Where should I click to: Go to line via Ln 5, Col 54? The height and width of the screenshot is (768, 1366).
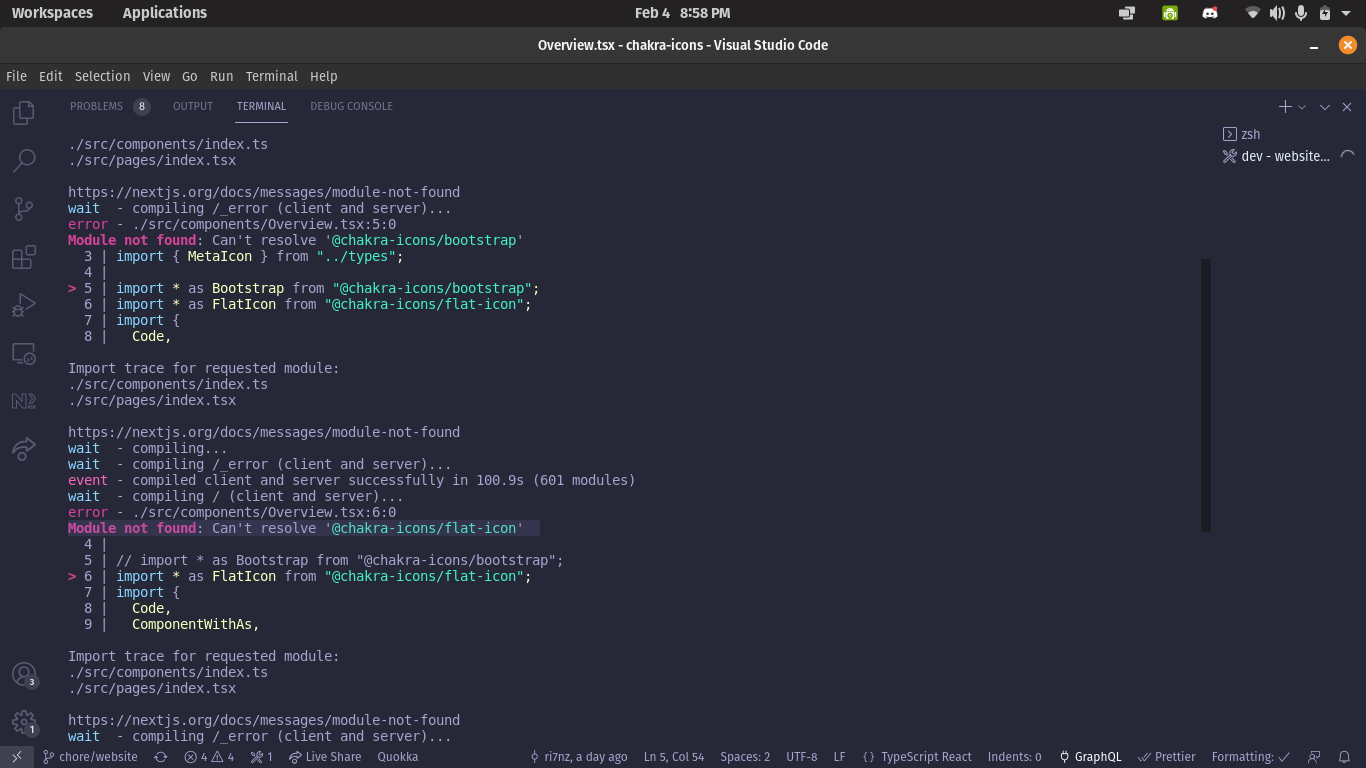(674, 757)
